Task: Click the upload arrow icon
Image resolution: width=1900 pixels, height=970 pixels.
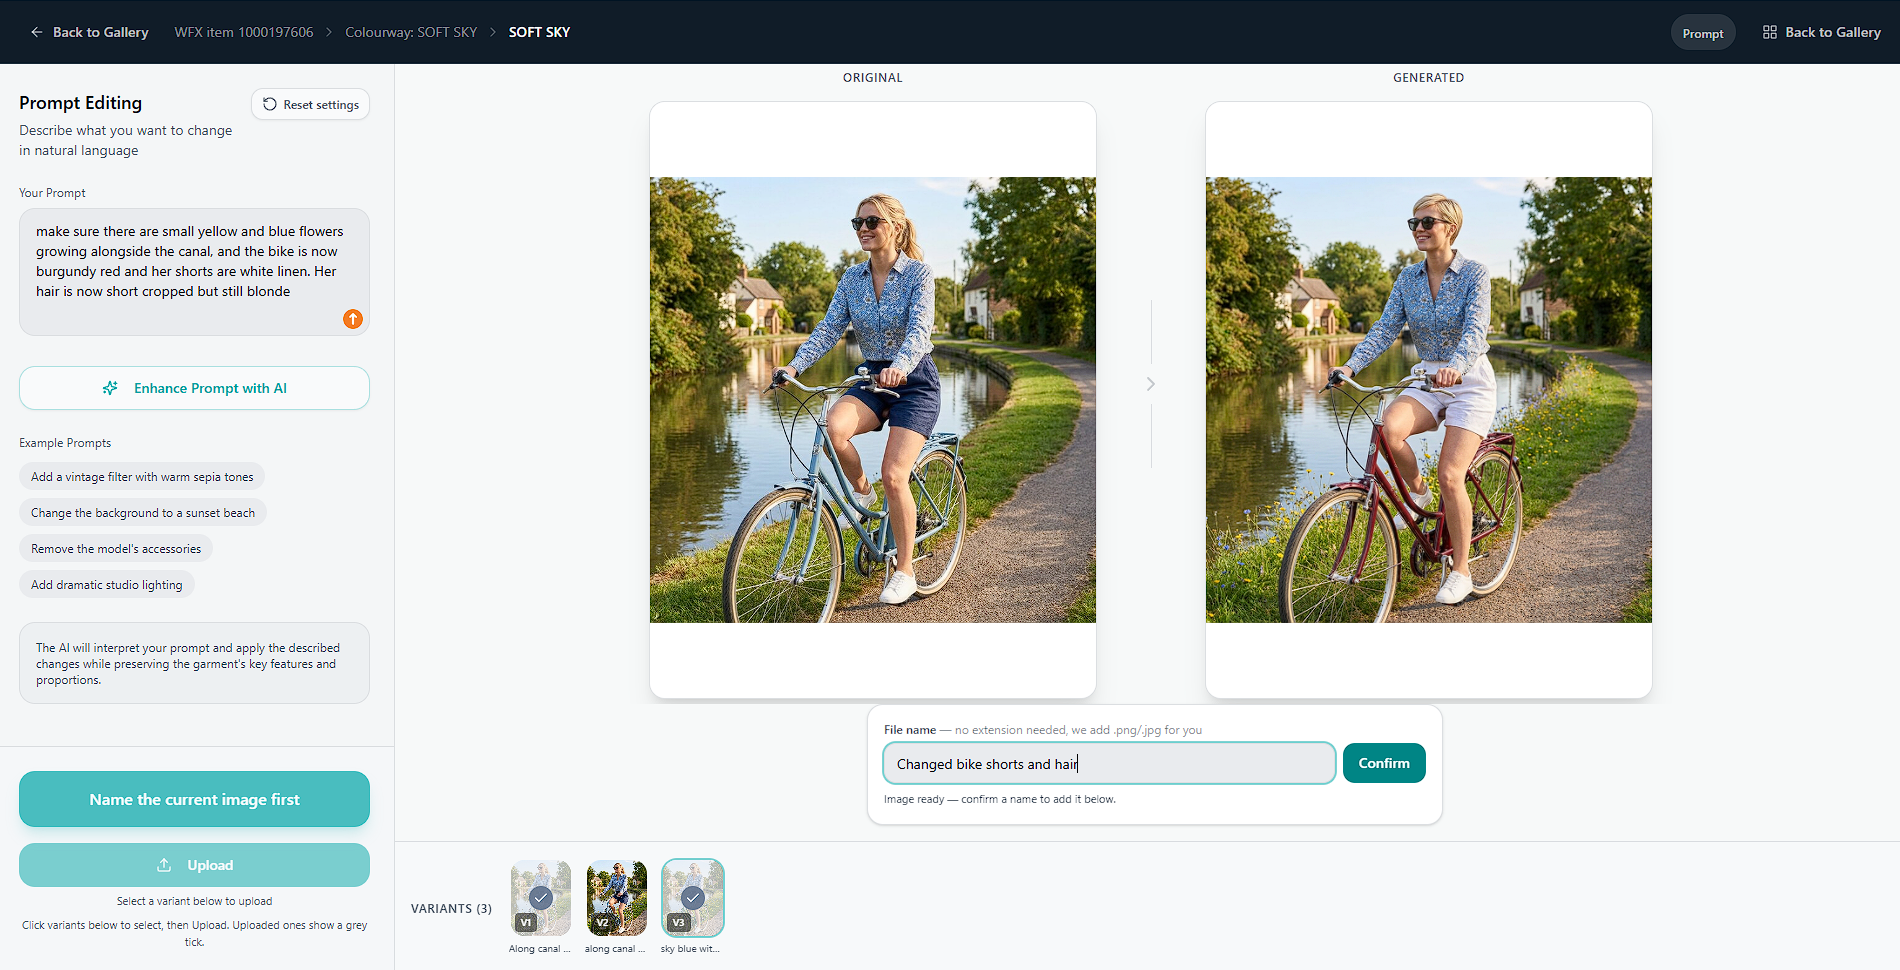Action: click(x=164, y=865)
